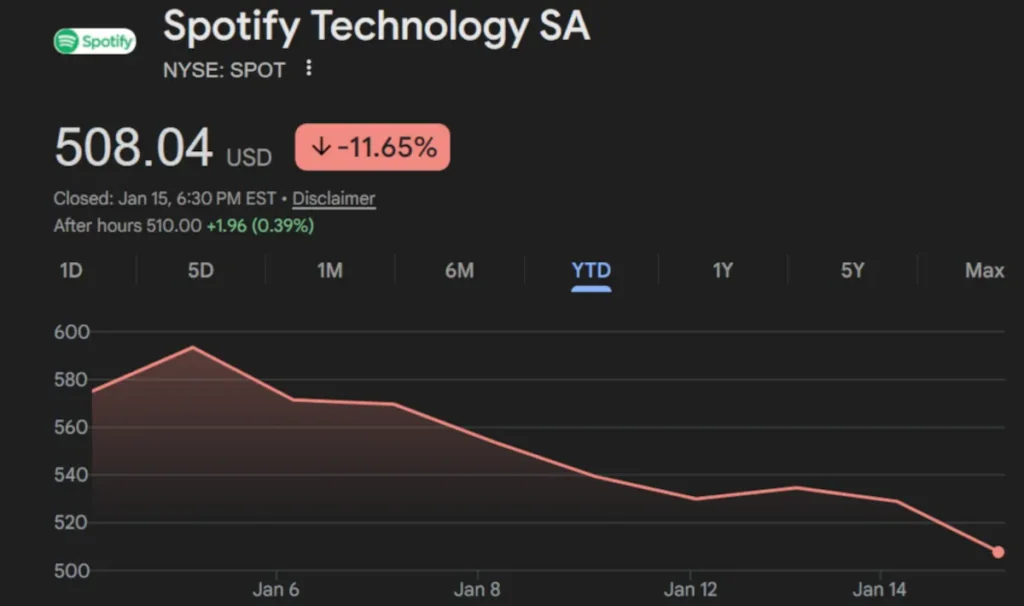Screen dimensions: 1024x606
Task: Open the Disclaimer link
Action: [333, 199]
